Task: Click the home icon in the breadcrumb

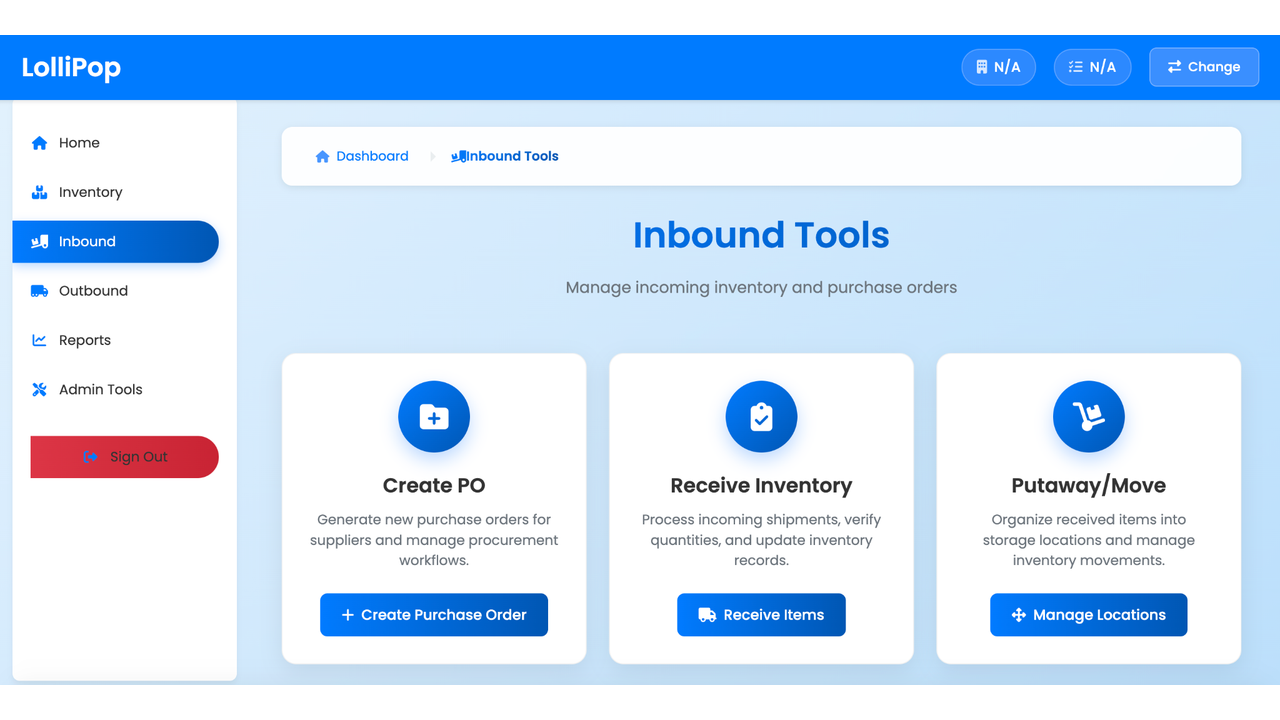Action: tap(322, 156)
